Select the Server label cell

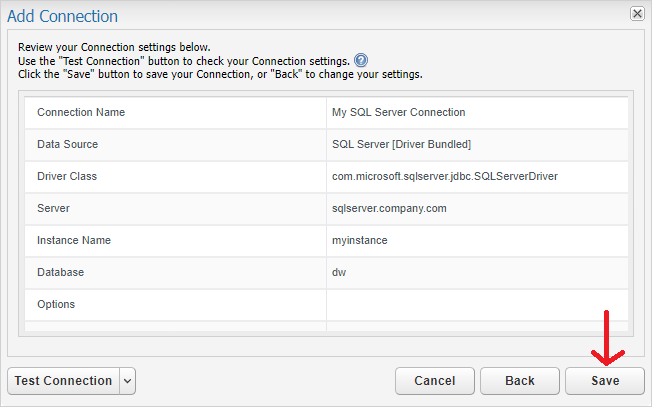coord(175,208)
